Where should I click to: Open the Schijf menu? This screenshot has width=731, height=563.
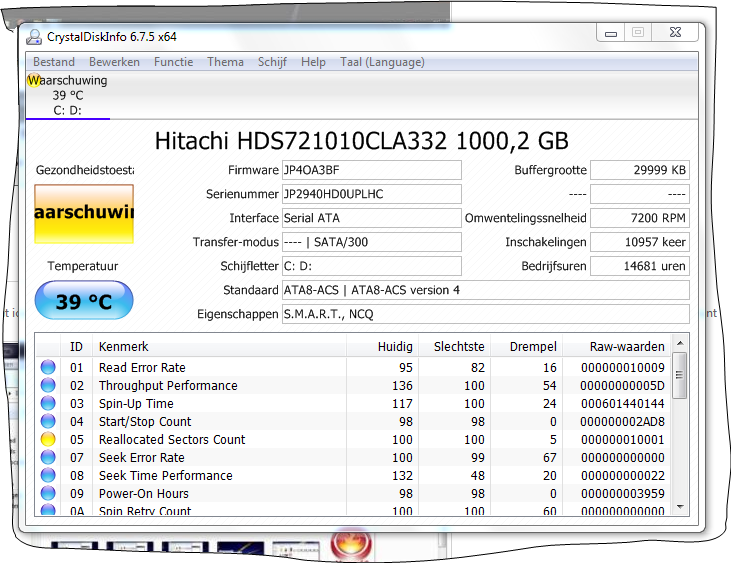(x=272, y=62)
